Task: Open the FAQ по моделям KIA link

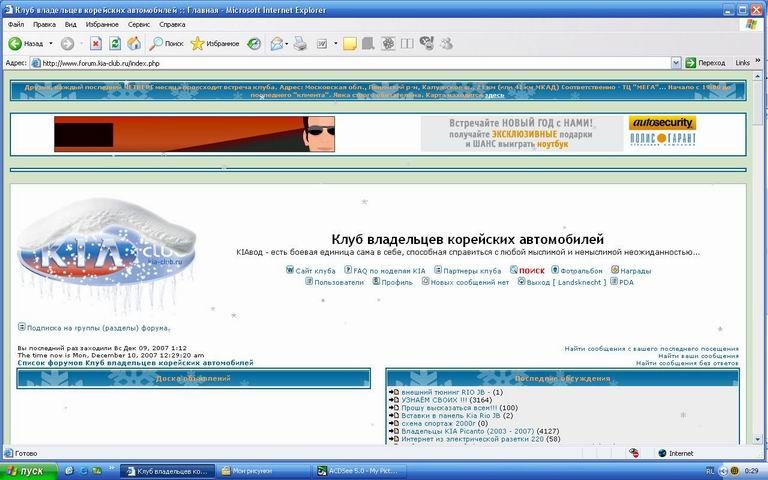Action: (389, 270)
